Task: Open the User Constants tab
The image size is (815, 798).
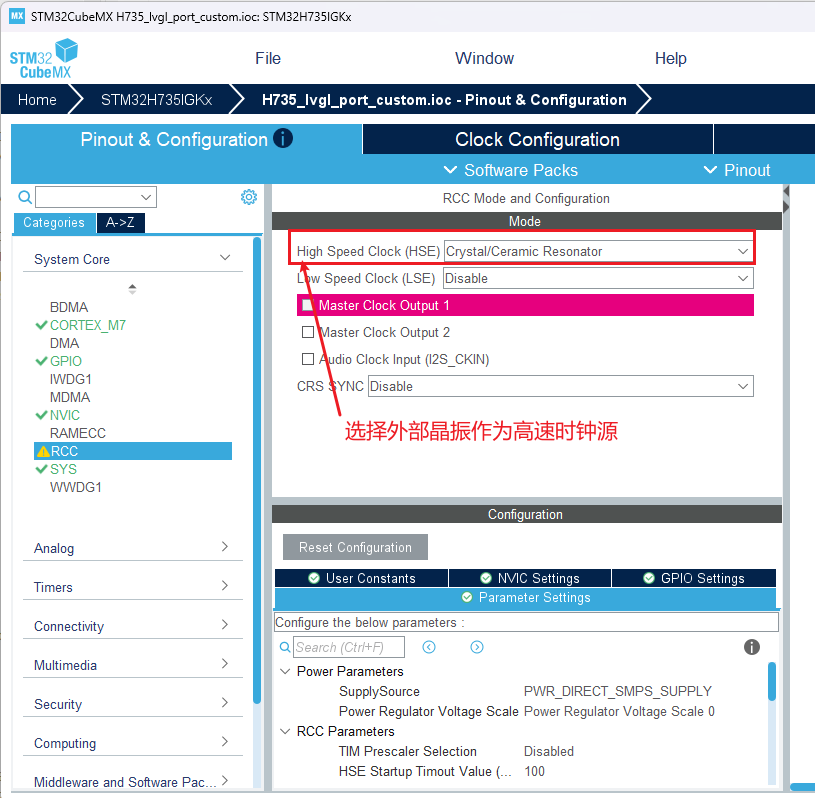Action: tap(361, 578)
